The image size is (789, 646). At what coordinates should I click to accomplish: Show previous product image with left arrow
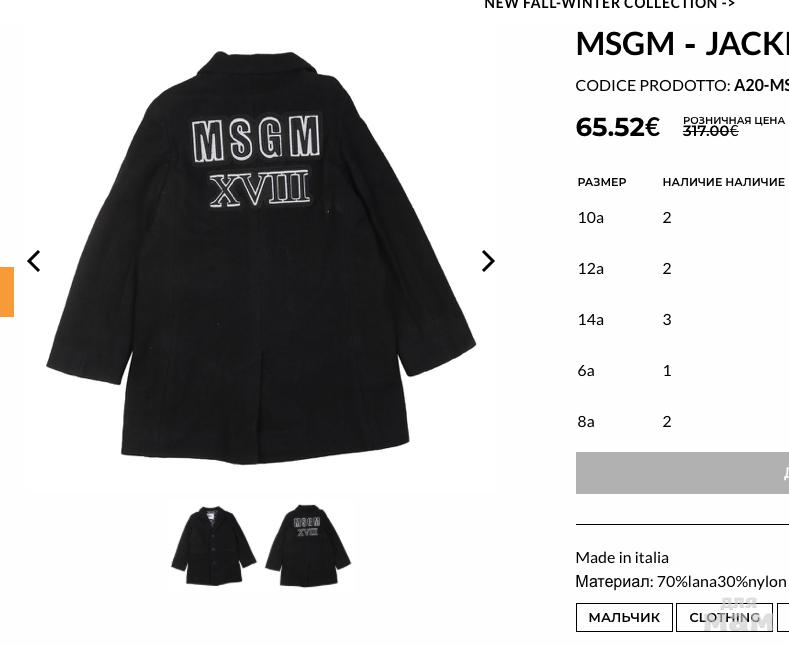pyautogui.click(x=34, y=261)
